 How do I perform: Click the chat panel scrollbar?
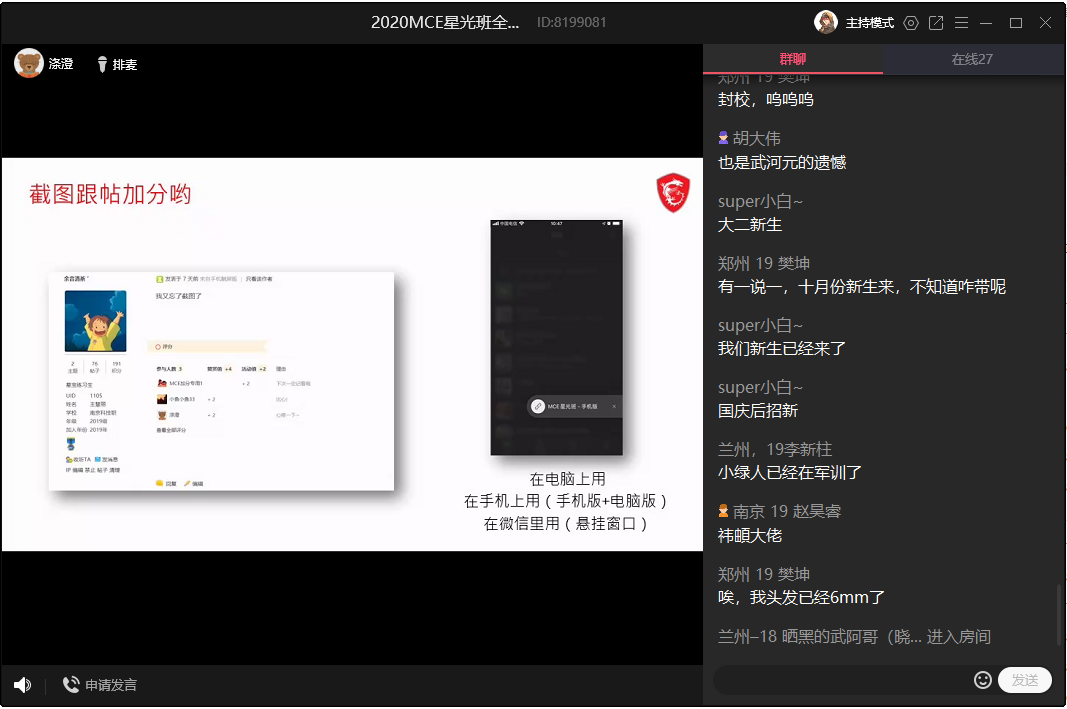click(x=1059, y=612)
